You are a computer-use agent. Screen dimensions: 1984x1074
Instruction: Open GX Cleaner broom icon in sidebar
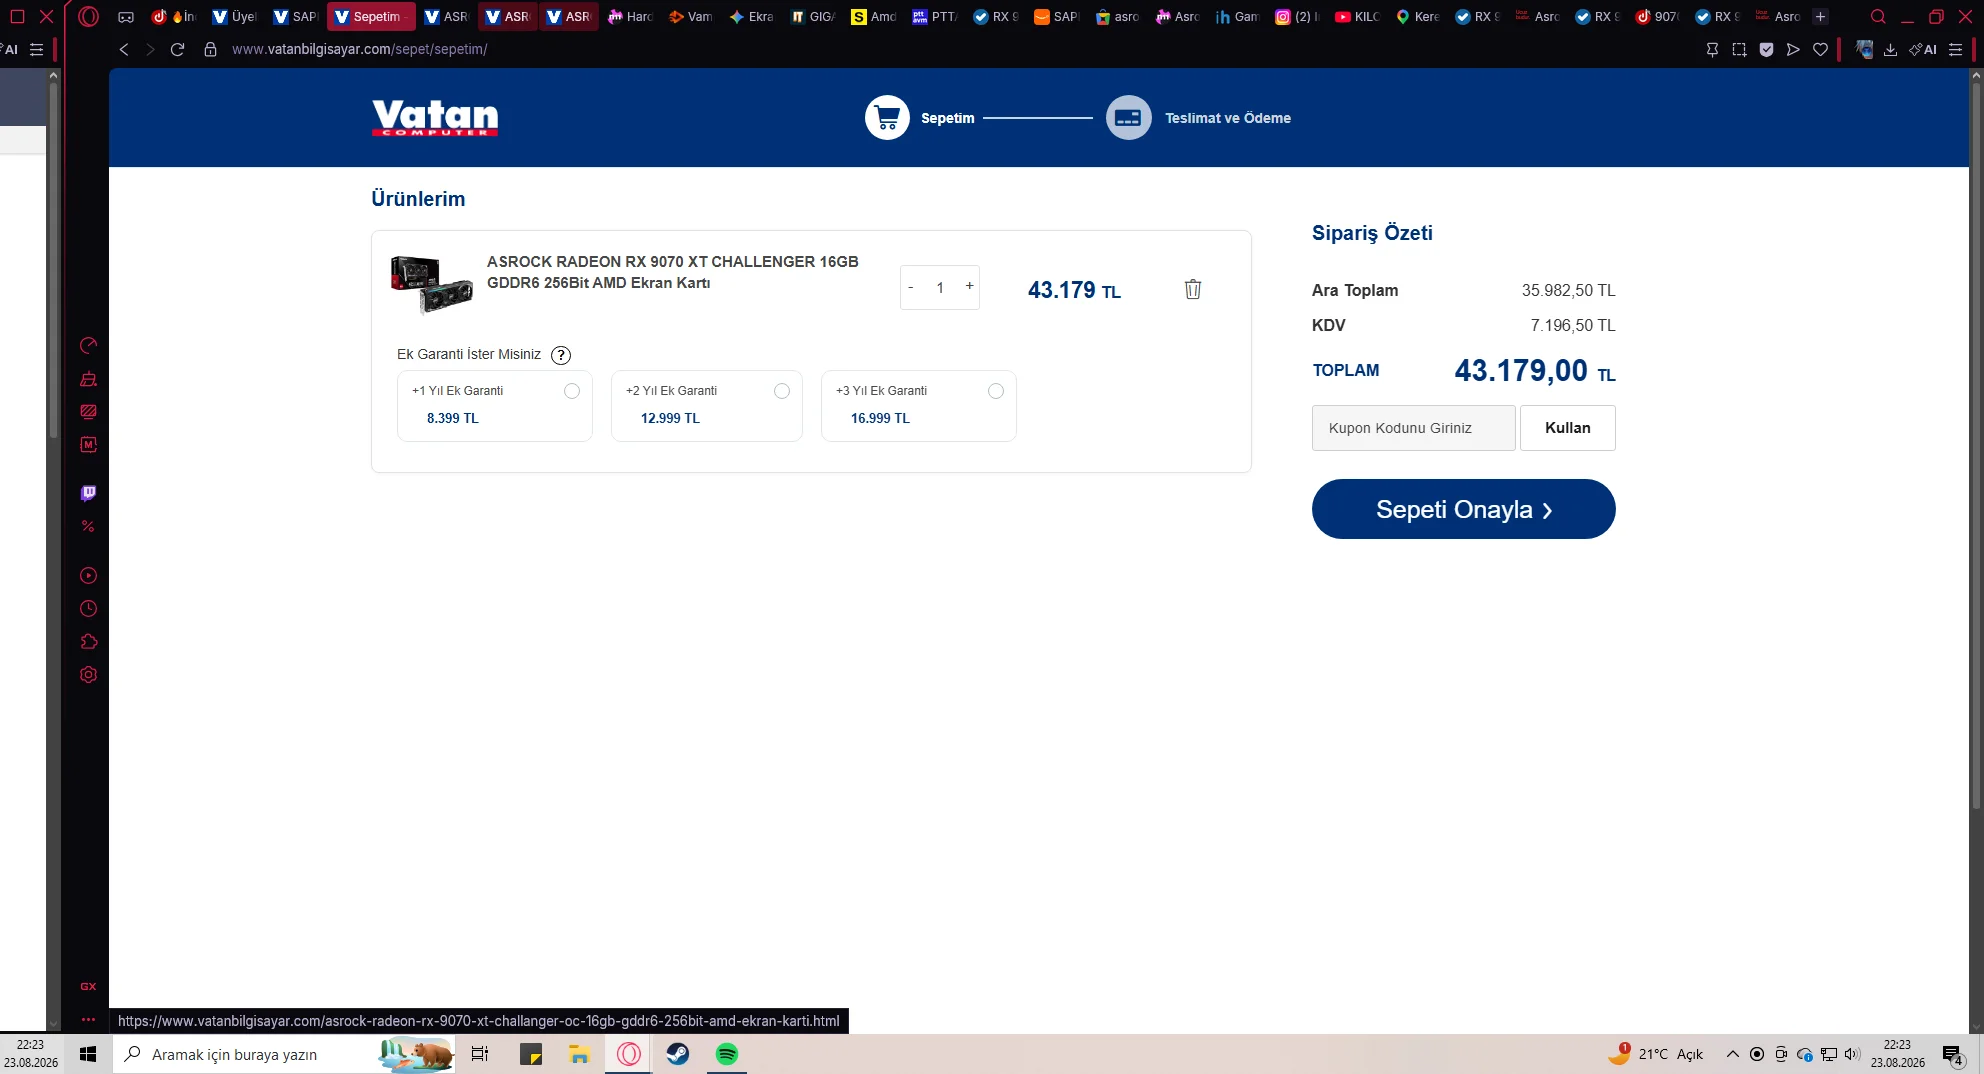coord(88,379)
